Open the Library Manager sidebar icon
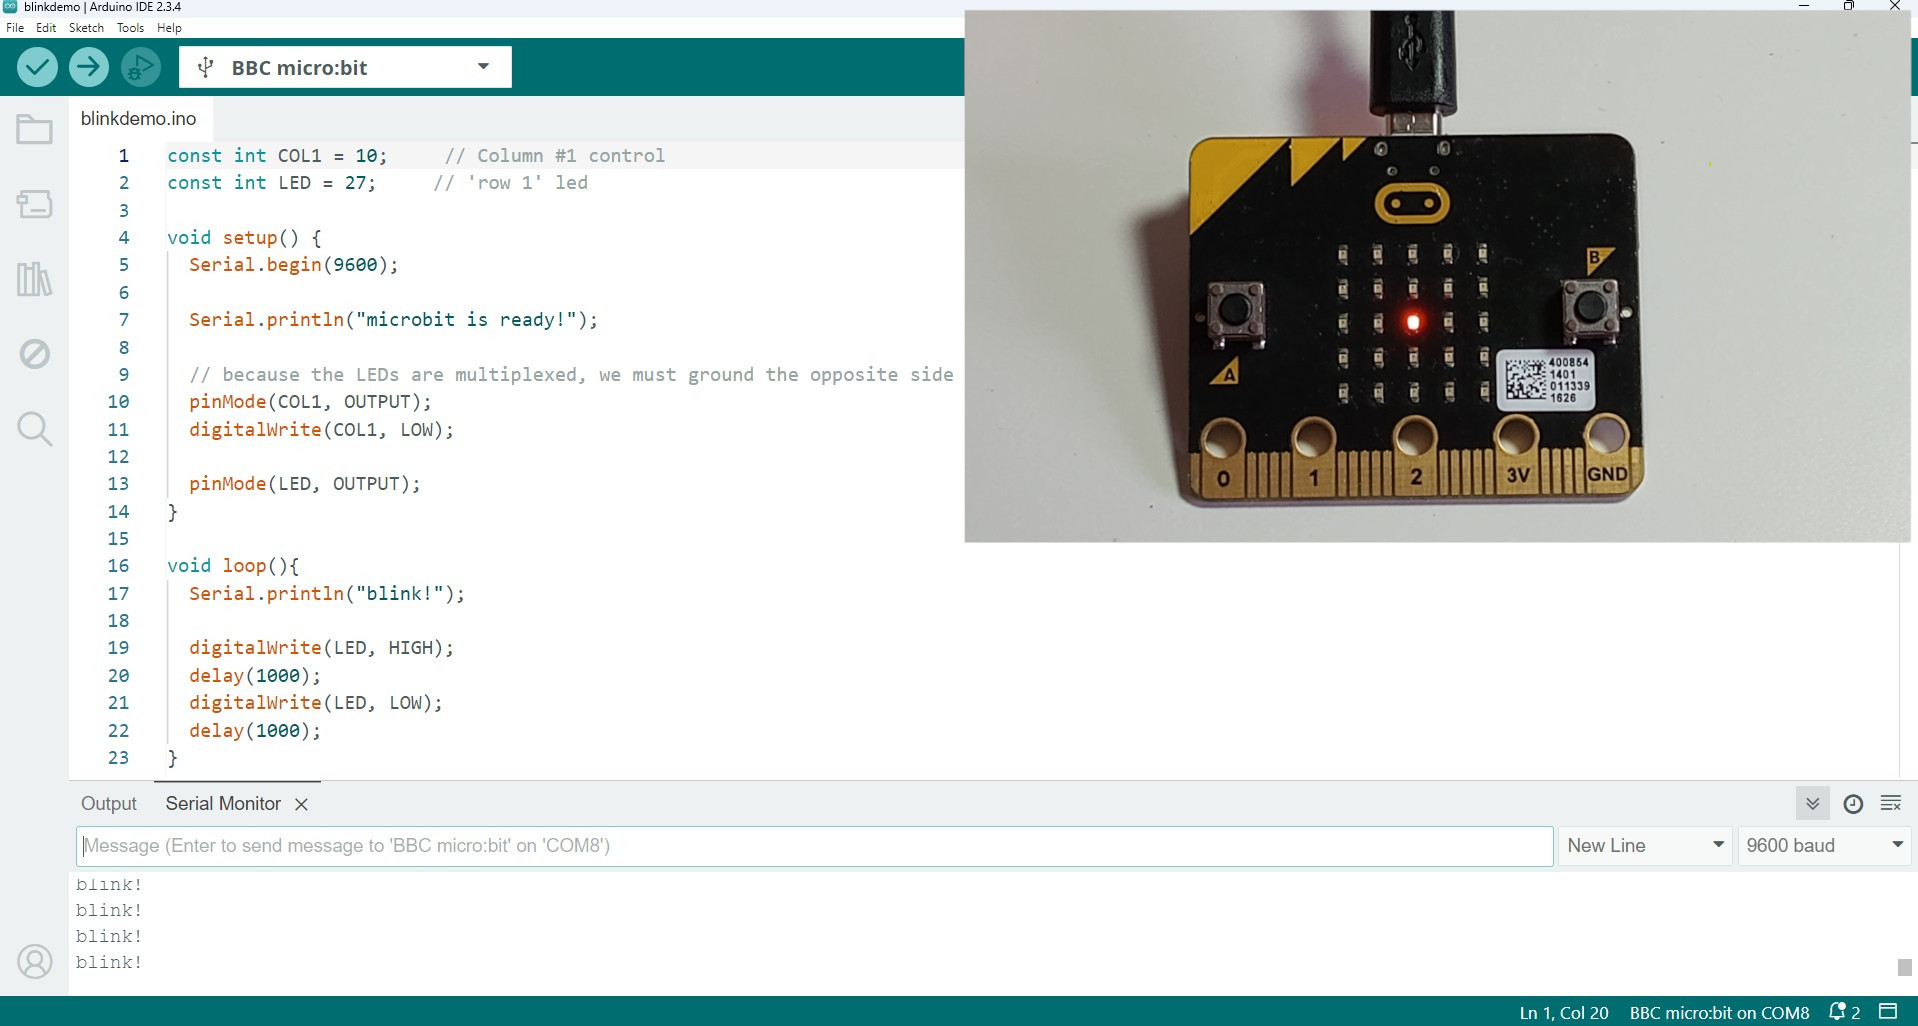The image size is (1918, 1026). coord(34,279)
